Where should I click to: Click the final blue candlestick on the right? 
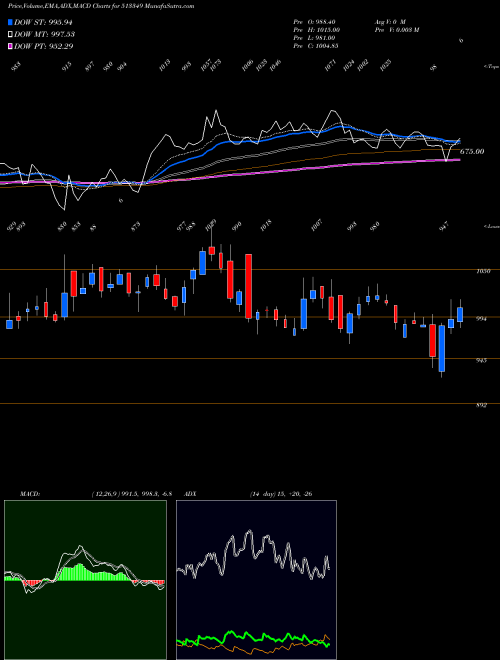(460, 314)
